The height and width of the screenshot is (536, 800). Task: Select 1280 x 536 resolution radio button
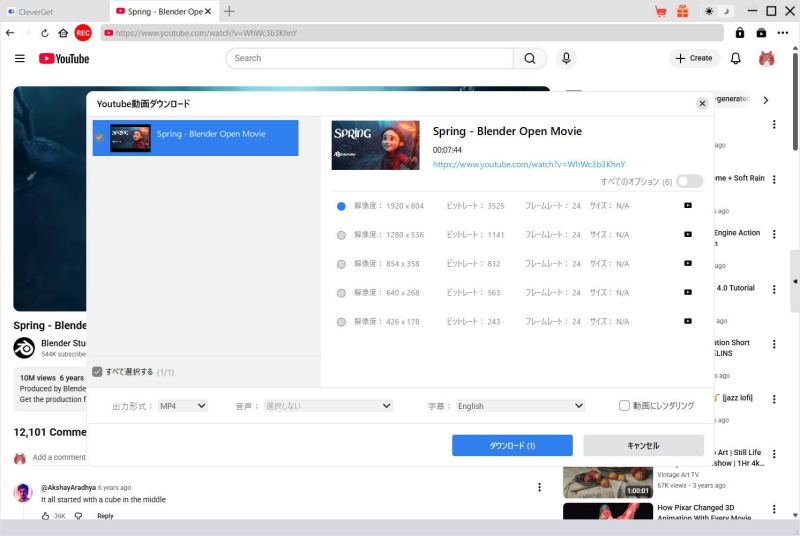pos(341,235)
